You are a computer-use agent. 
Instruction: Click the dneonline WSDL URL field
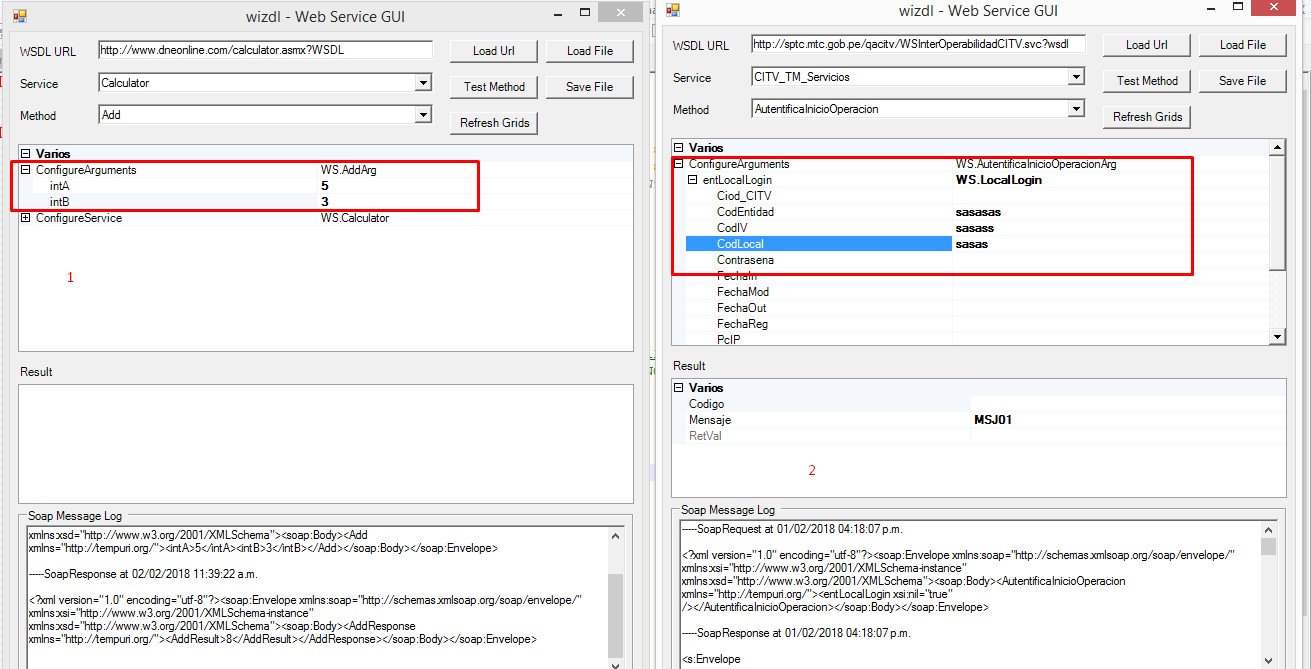click(x=265, y=50)
